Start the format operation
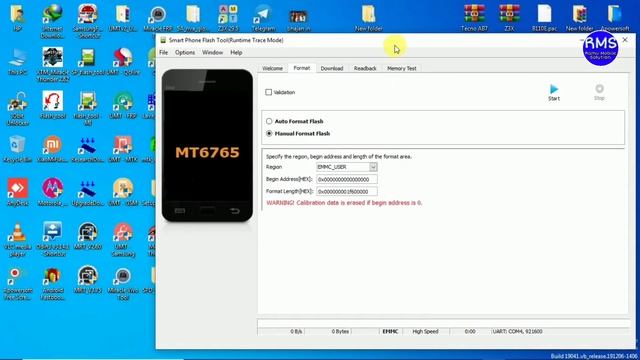Screen dimensions: 640x360 pos(554,92)
